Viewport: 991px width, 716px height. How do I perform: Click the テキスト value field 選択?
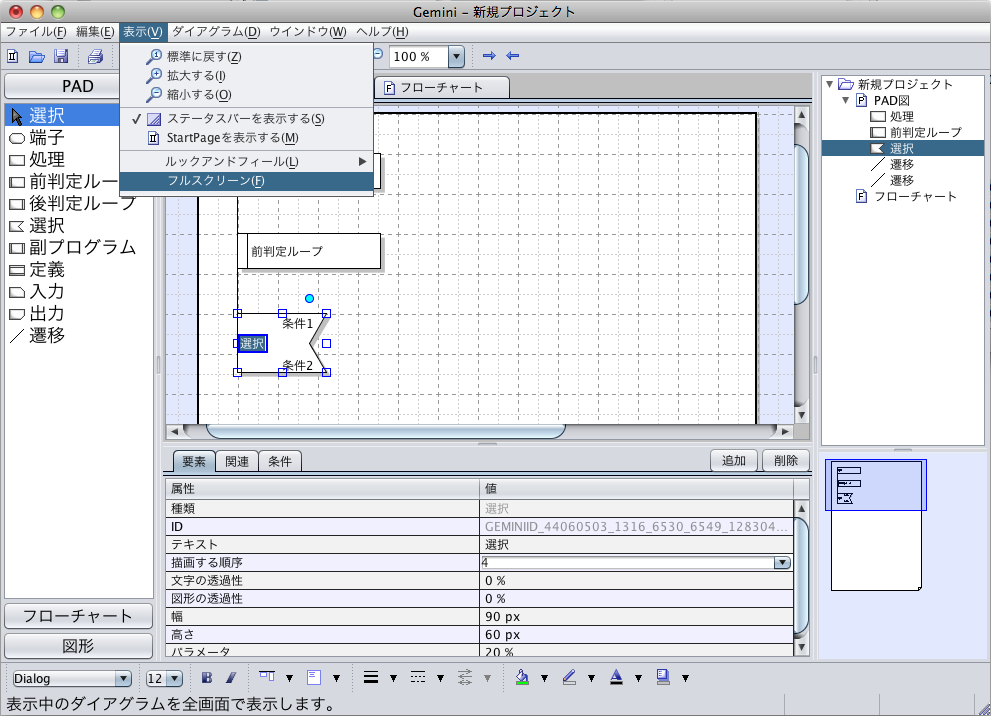636,544
